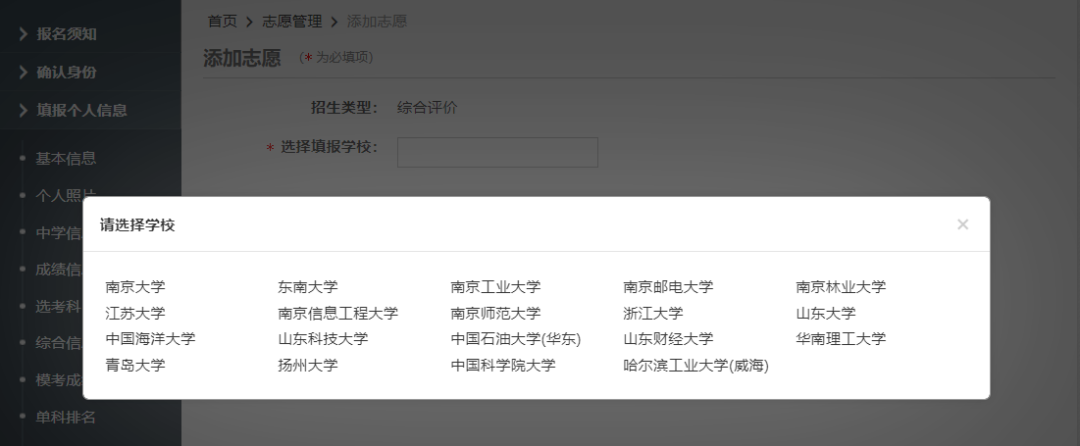The width and height of the screenshot is (1080, 446).
Task: Select 江苏大学 from the list
Action: (x=135, y=313)
